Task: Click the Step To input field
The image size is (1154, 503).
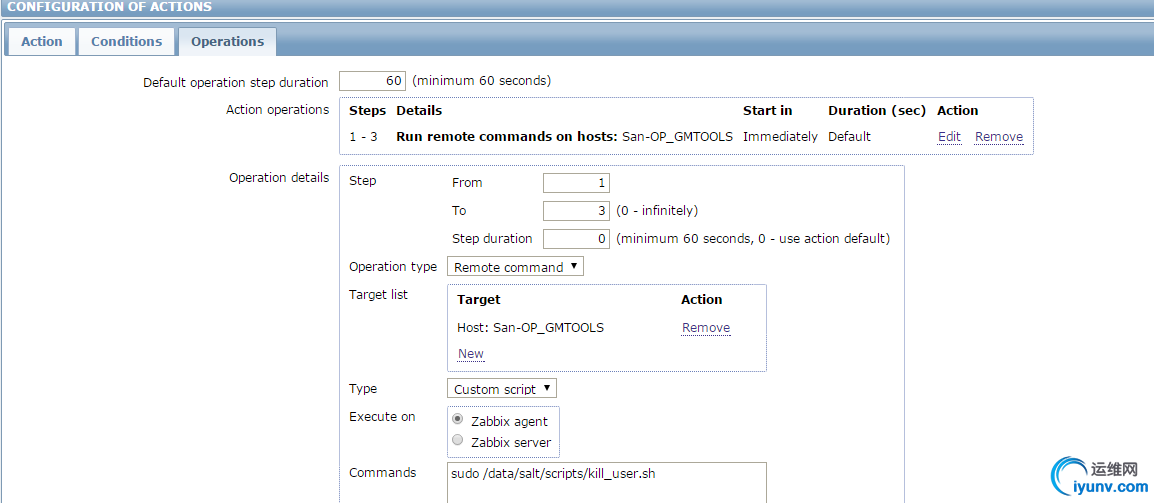Action: pyautogui.click(x=576, y=211)
